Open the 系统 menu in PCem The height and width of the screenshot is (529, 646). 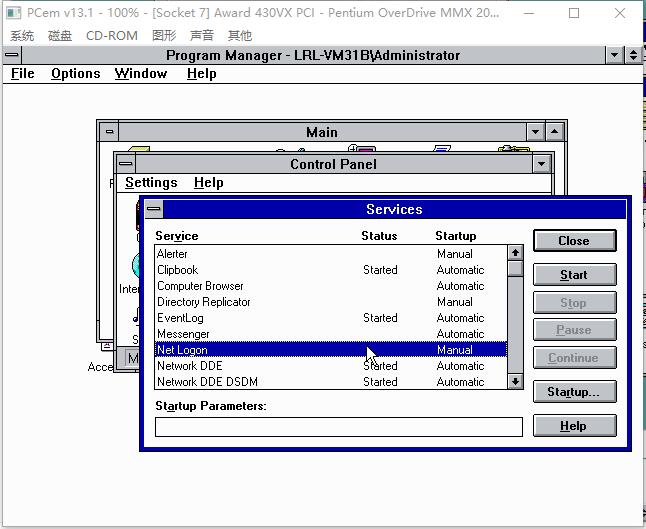(22, 35)
